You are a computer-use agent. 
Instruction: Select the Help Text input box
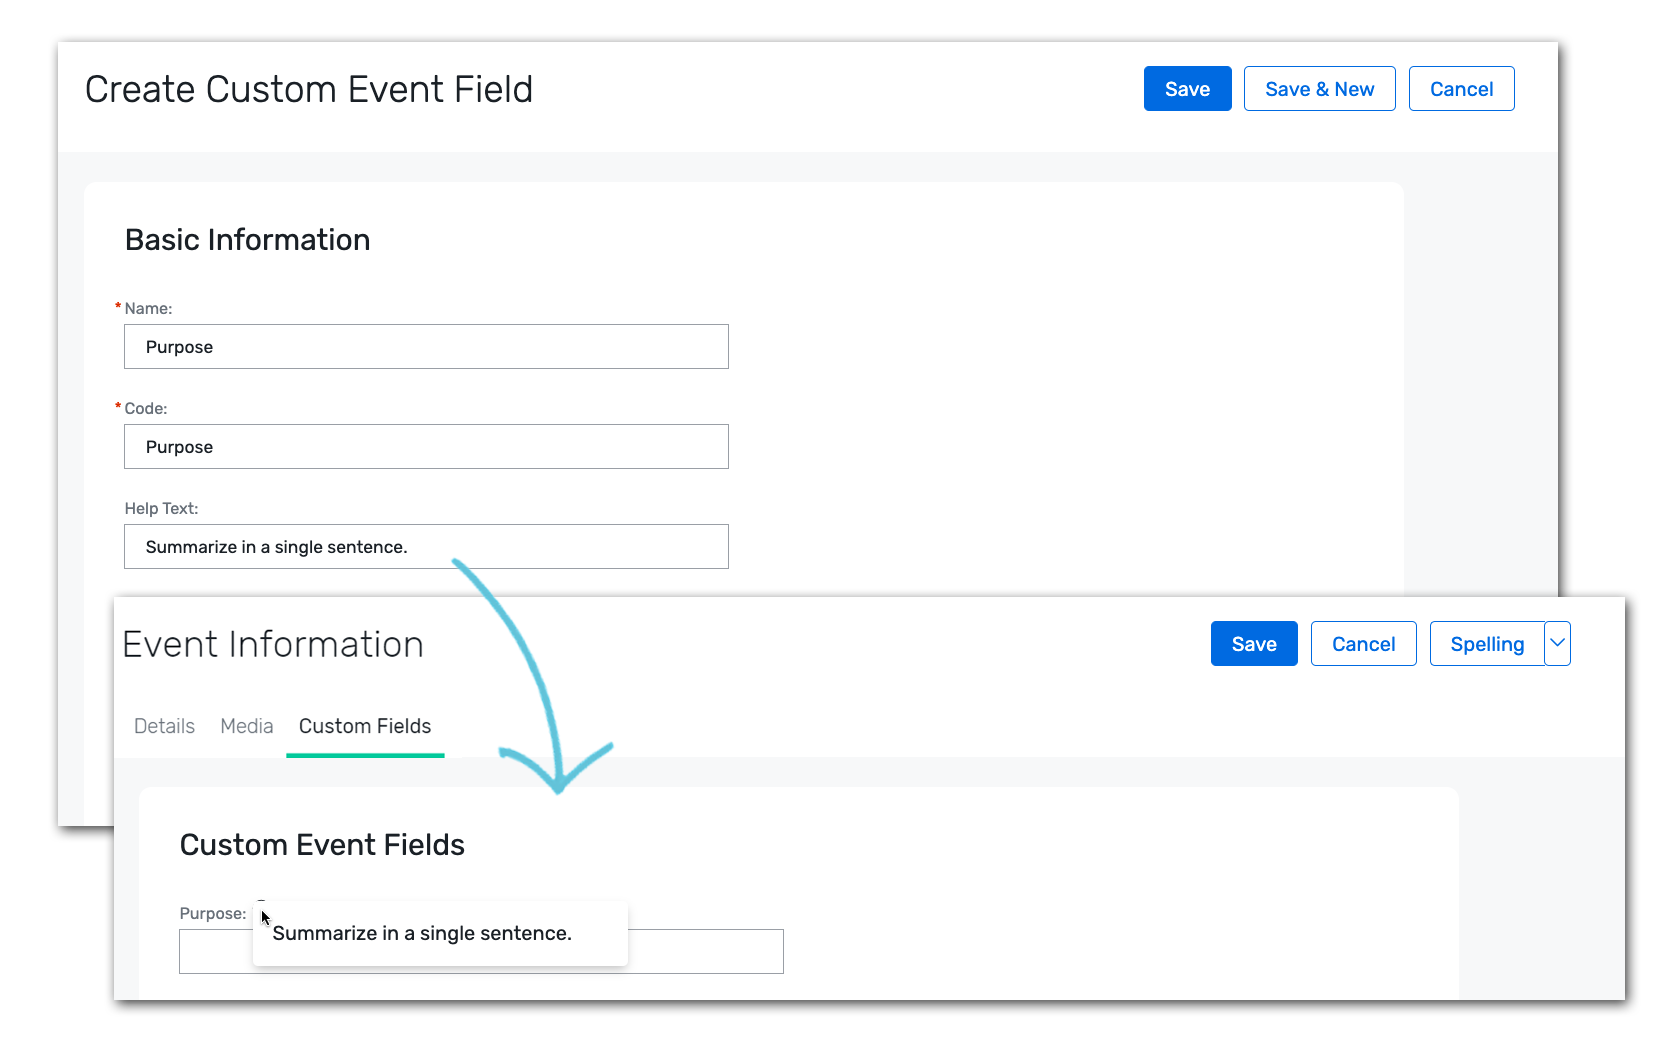[425, 546]
